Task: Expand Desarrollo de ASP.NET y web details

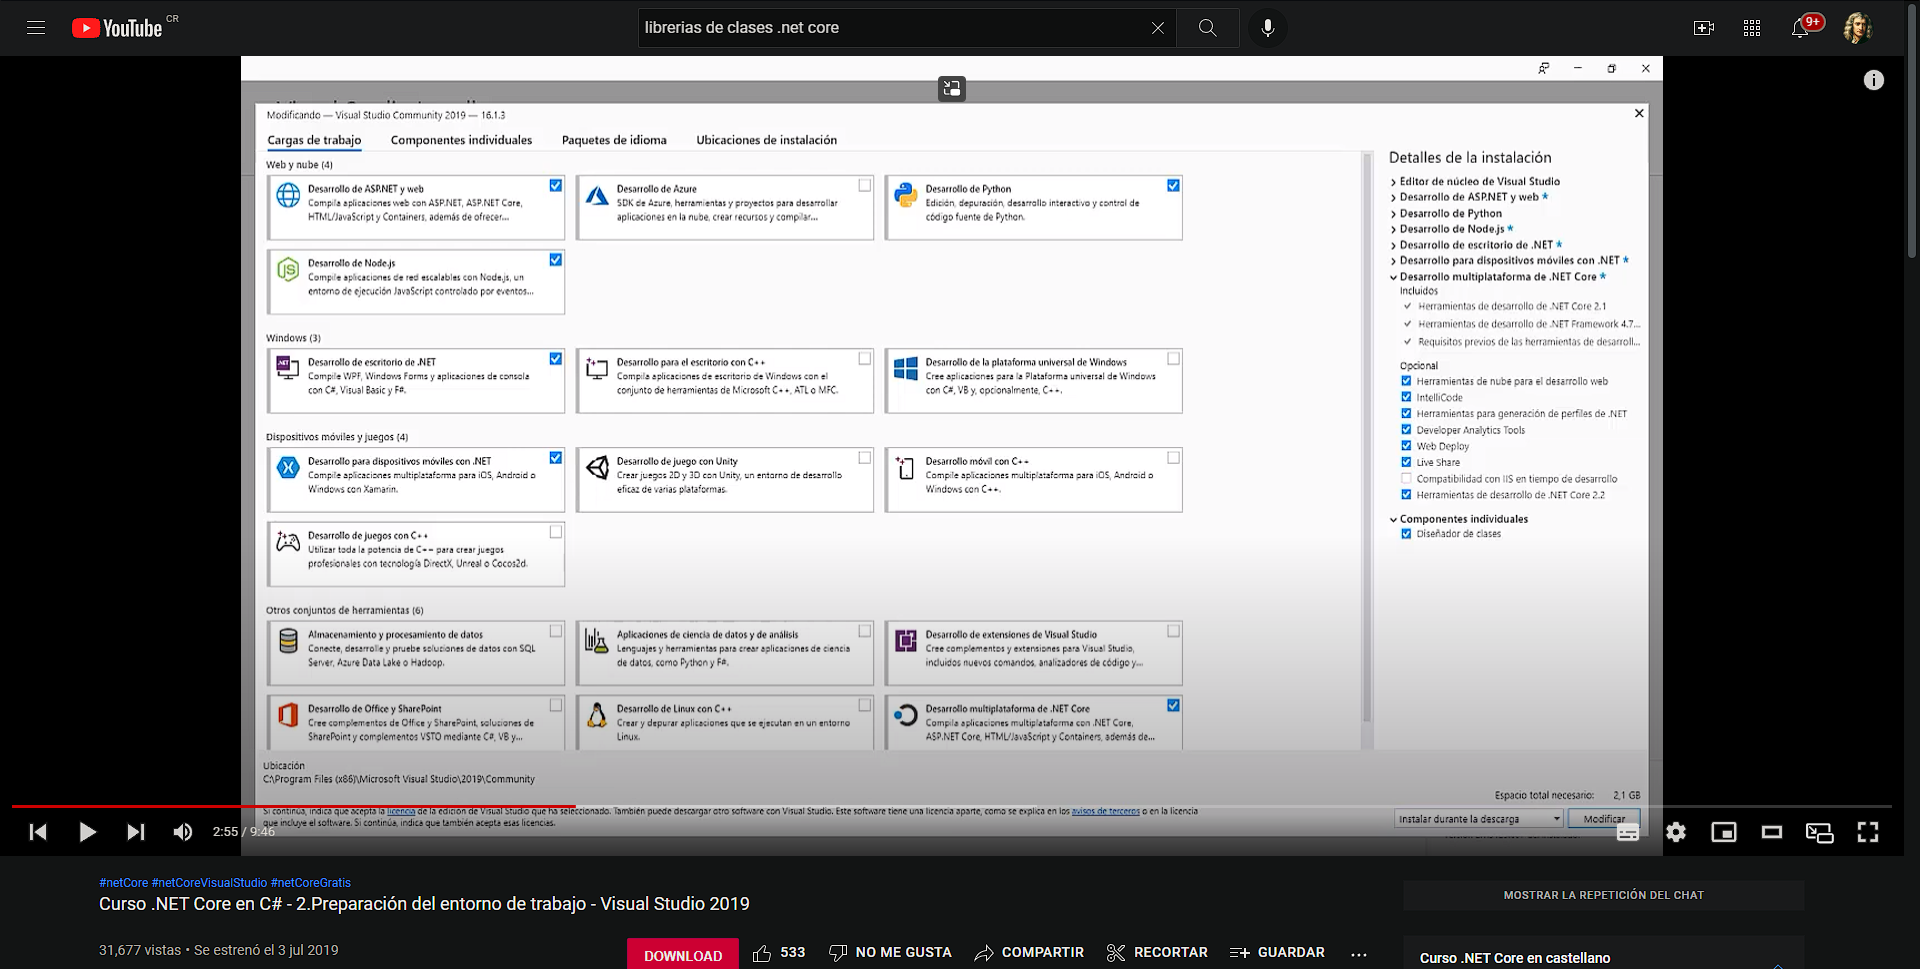Action: click(1393, 198)
